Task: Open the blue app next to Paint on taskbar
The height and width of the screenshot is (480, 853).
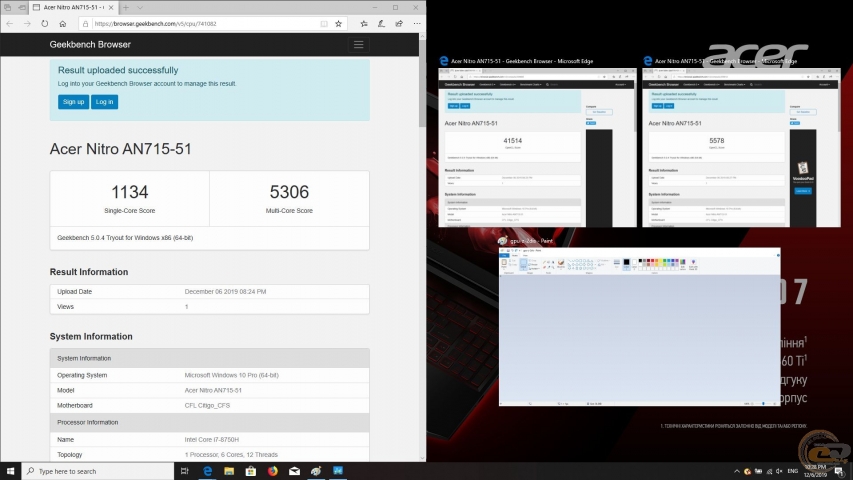Action: (x=338, y=471)
